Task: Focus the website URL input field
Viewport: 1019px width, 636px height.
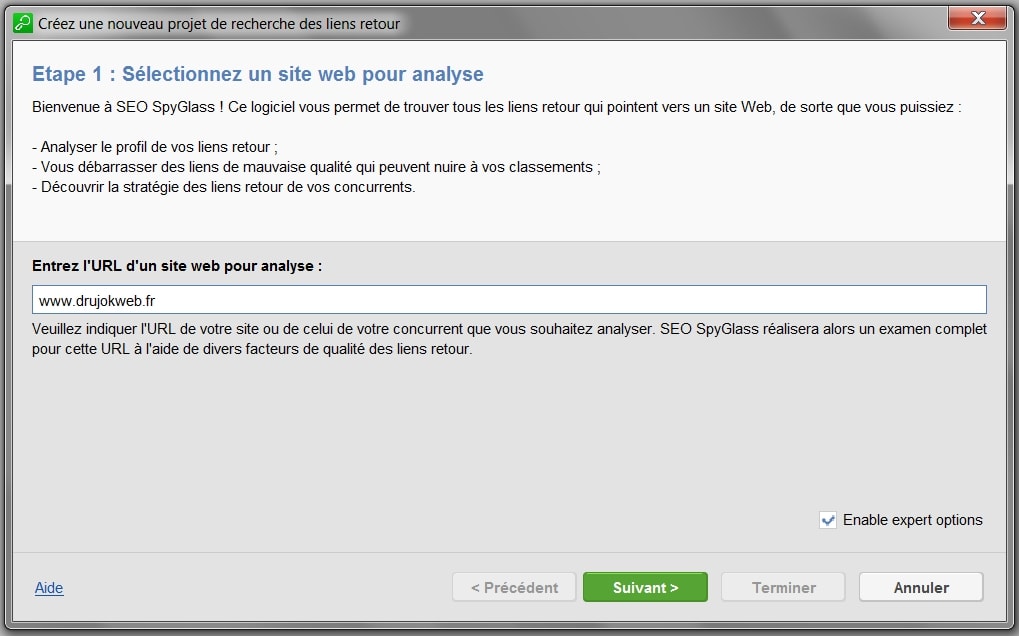Action: pyautogui.click(x=509, y=300)
